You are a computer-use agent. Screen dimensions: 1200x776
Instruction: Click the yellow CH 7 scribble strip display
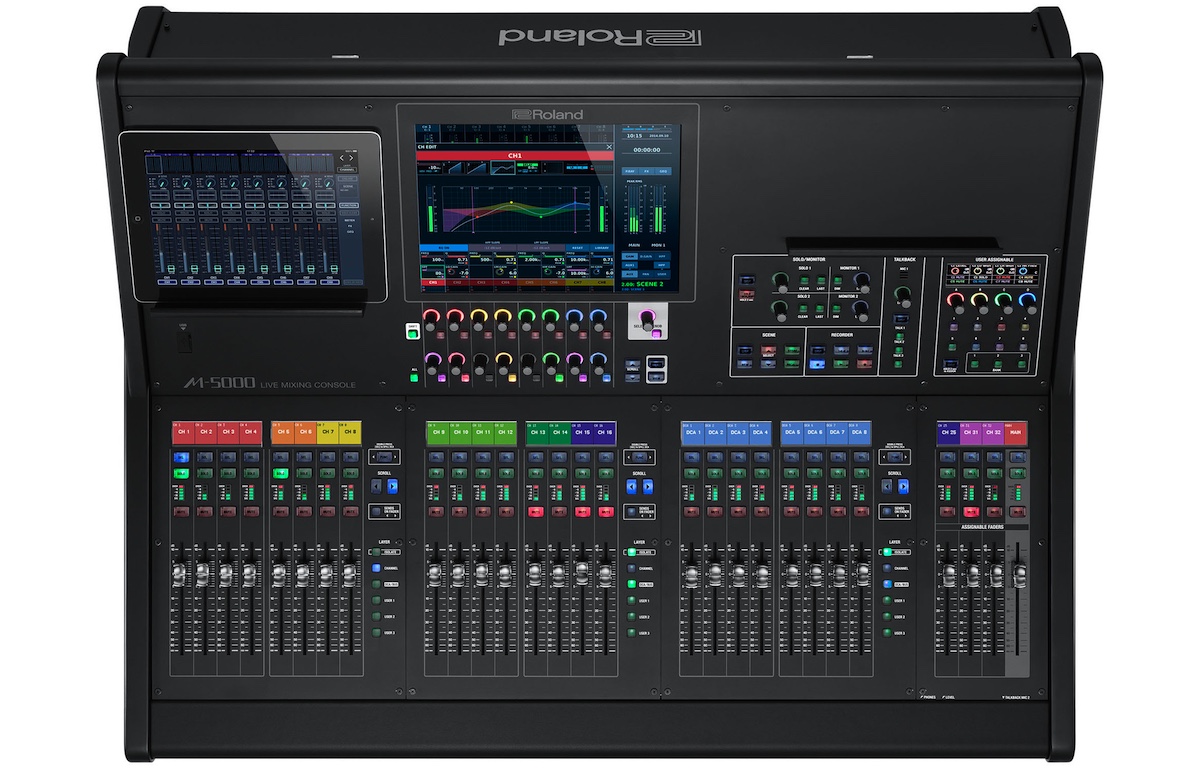point(327,432)
